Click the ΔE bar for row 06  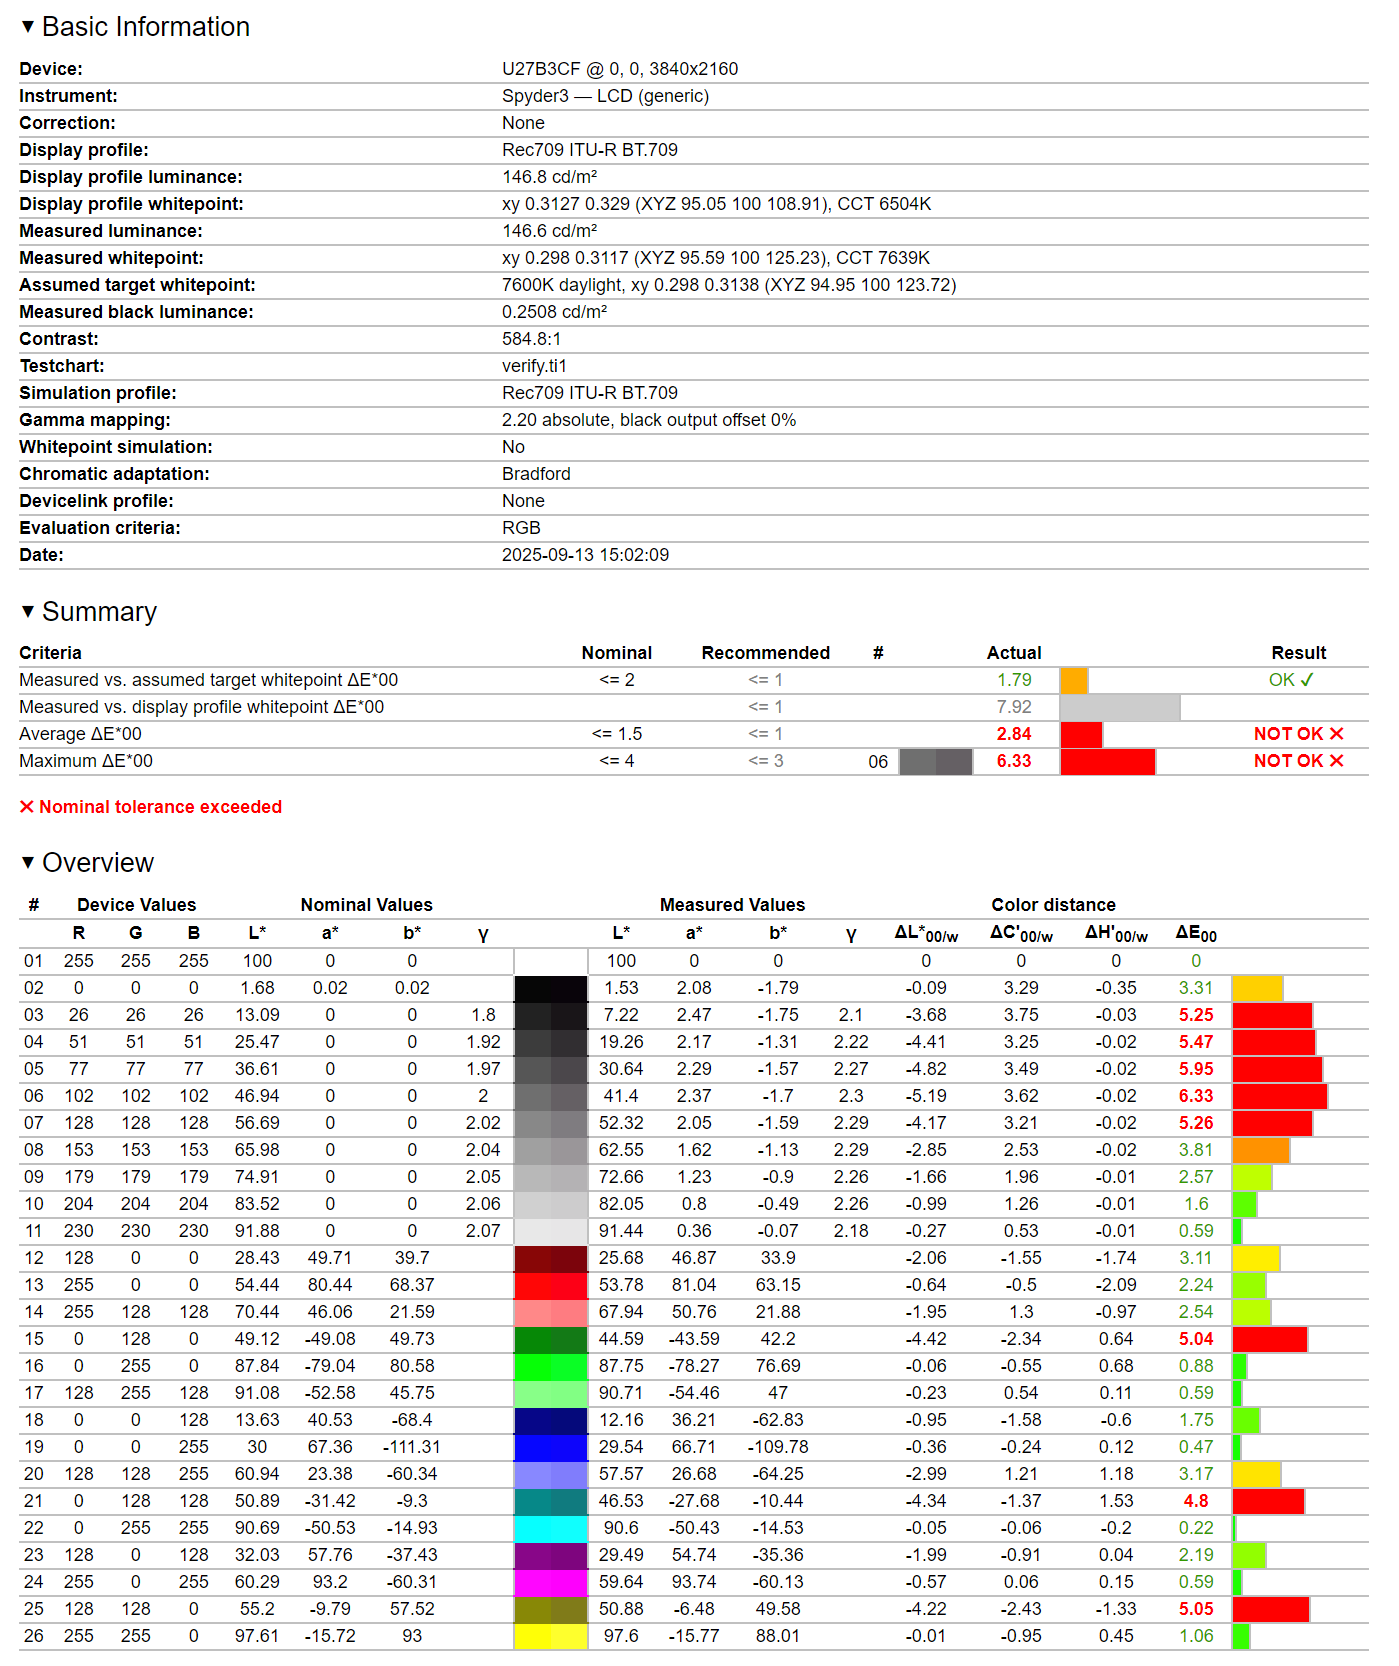click(x=1279, y=1096)
